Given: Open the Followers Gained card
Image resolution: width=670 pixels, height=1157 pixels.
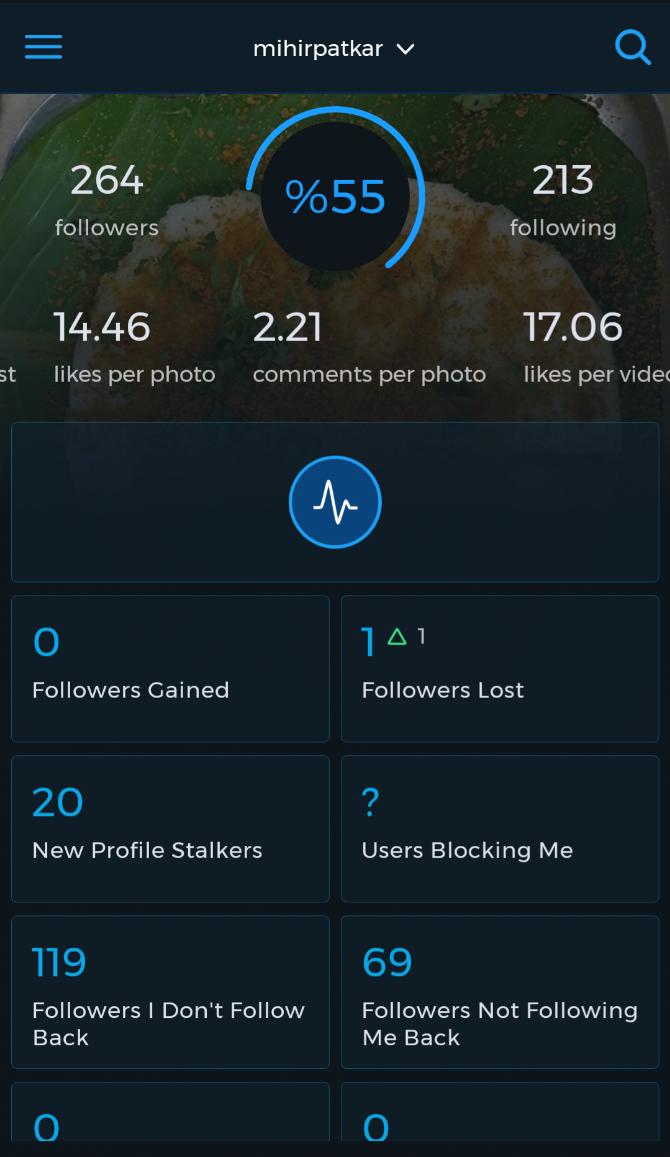Looking at the screenshot, I should point(170,668).
